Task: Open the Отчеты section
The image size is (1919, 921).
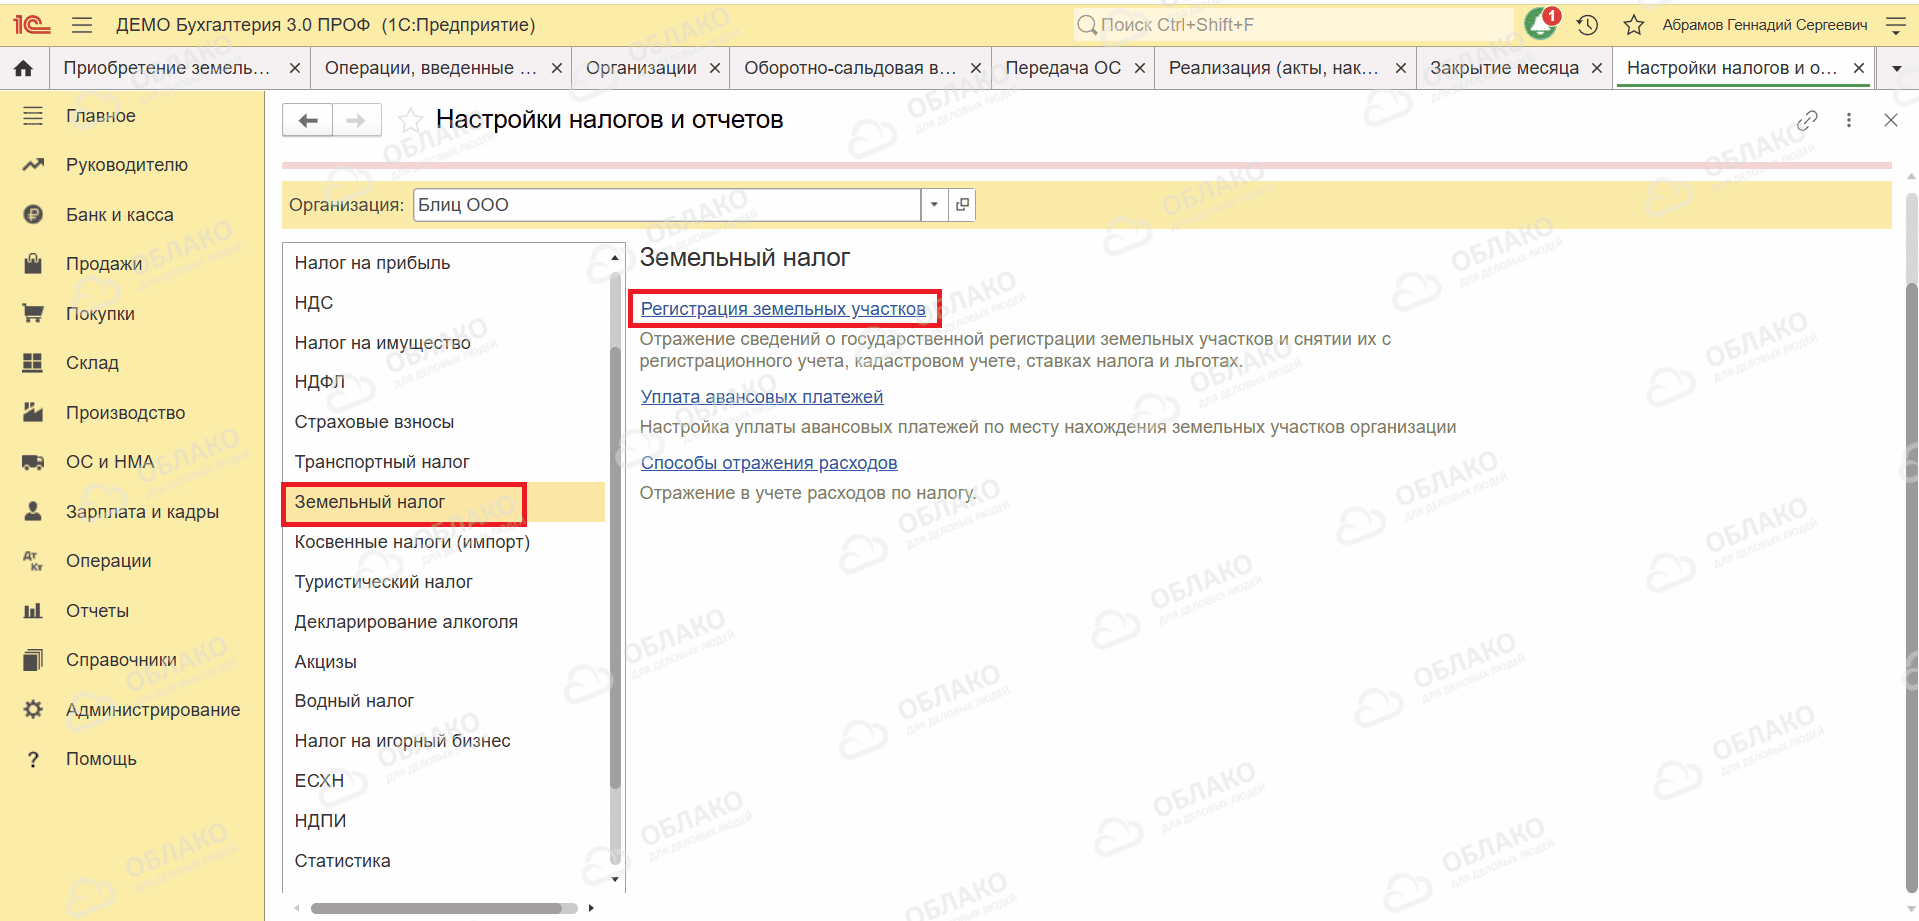Action: click(97, 611)
